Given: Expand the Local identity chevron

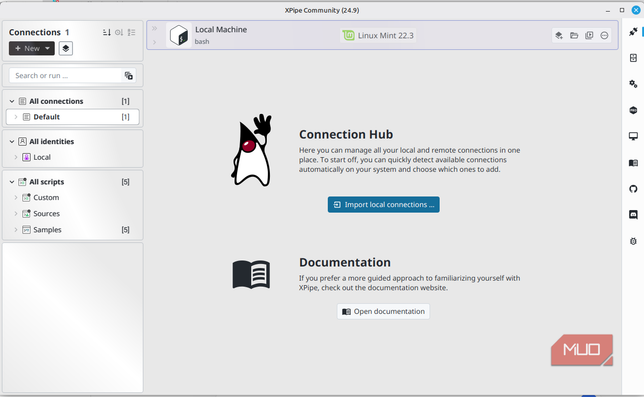Looking at the screenshot, I should point(16,157).
